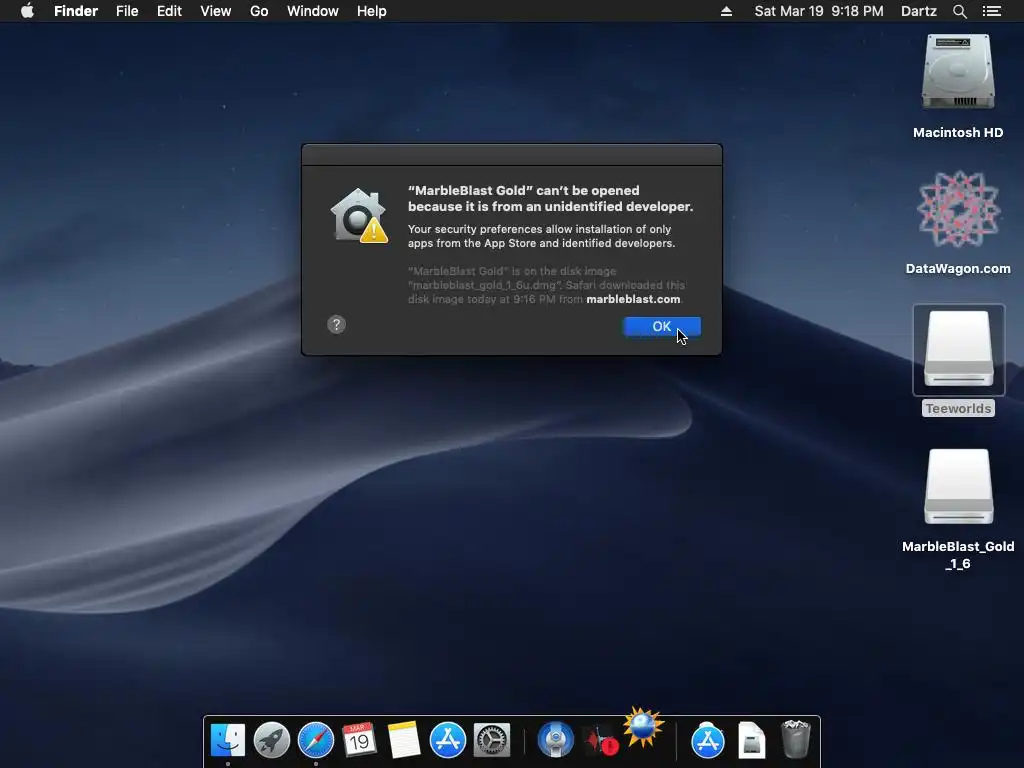Open the Downloads stack document in Dock
1024x768 pixels.
752,740
